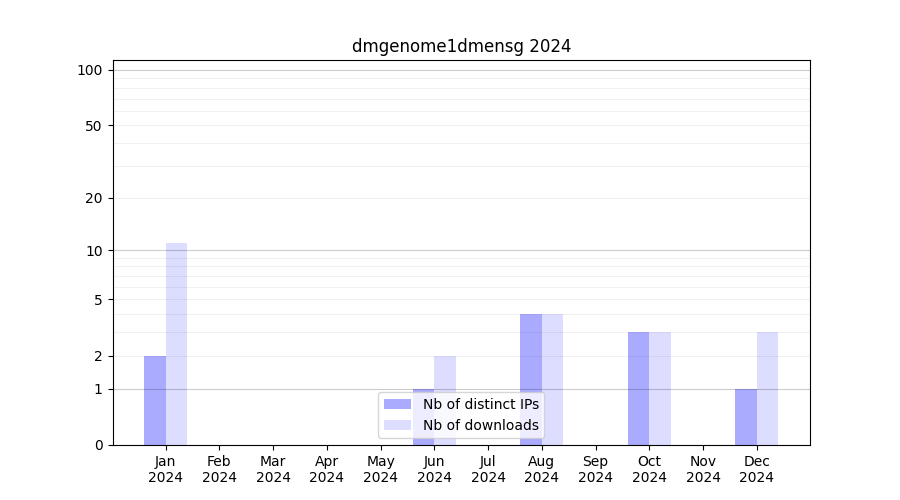Click the Nb of distinct IPs legend swatch

coord(397,404)
